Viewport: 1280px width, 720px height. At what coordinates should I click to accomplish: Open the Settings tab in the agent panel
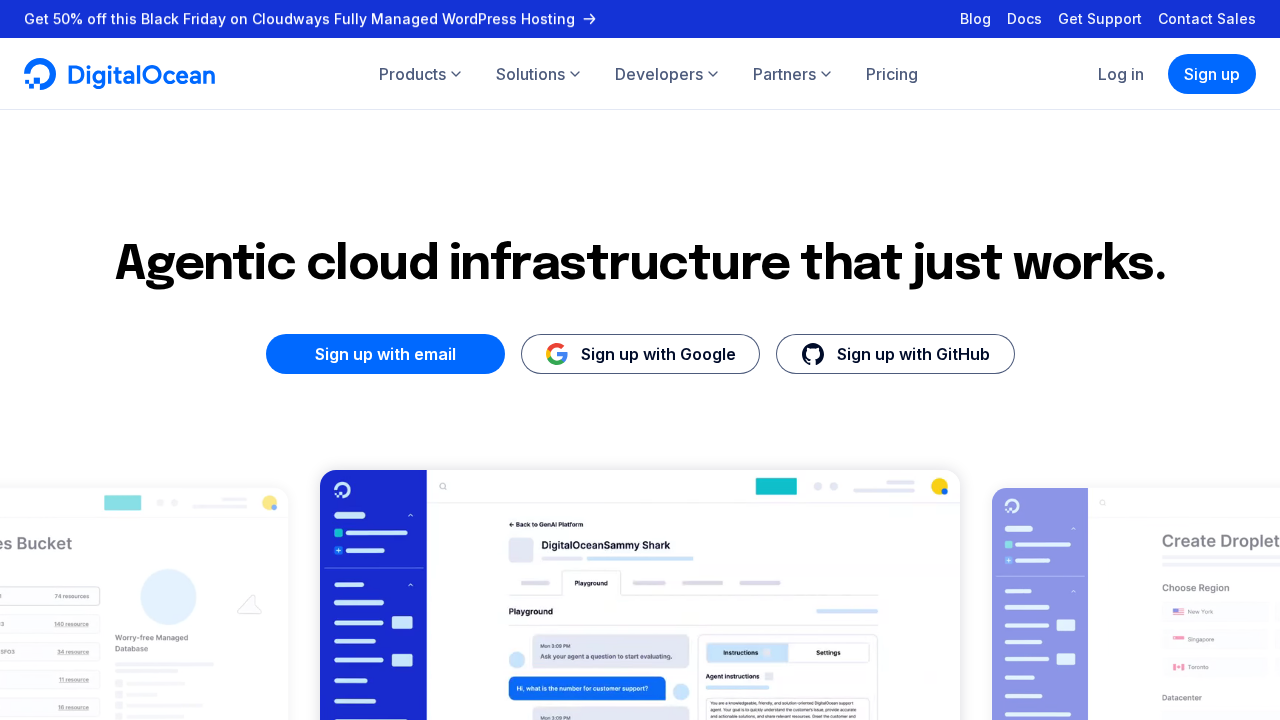pyautogui.click(x=828, y=653)
